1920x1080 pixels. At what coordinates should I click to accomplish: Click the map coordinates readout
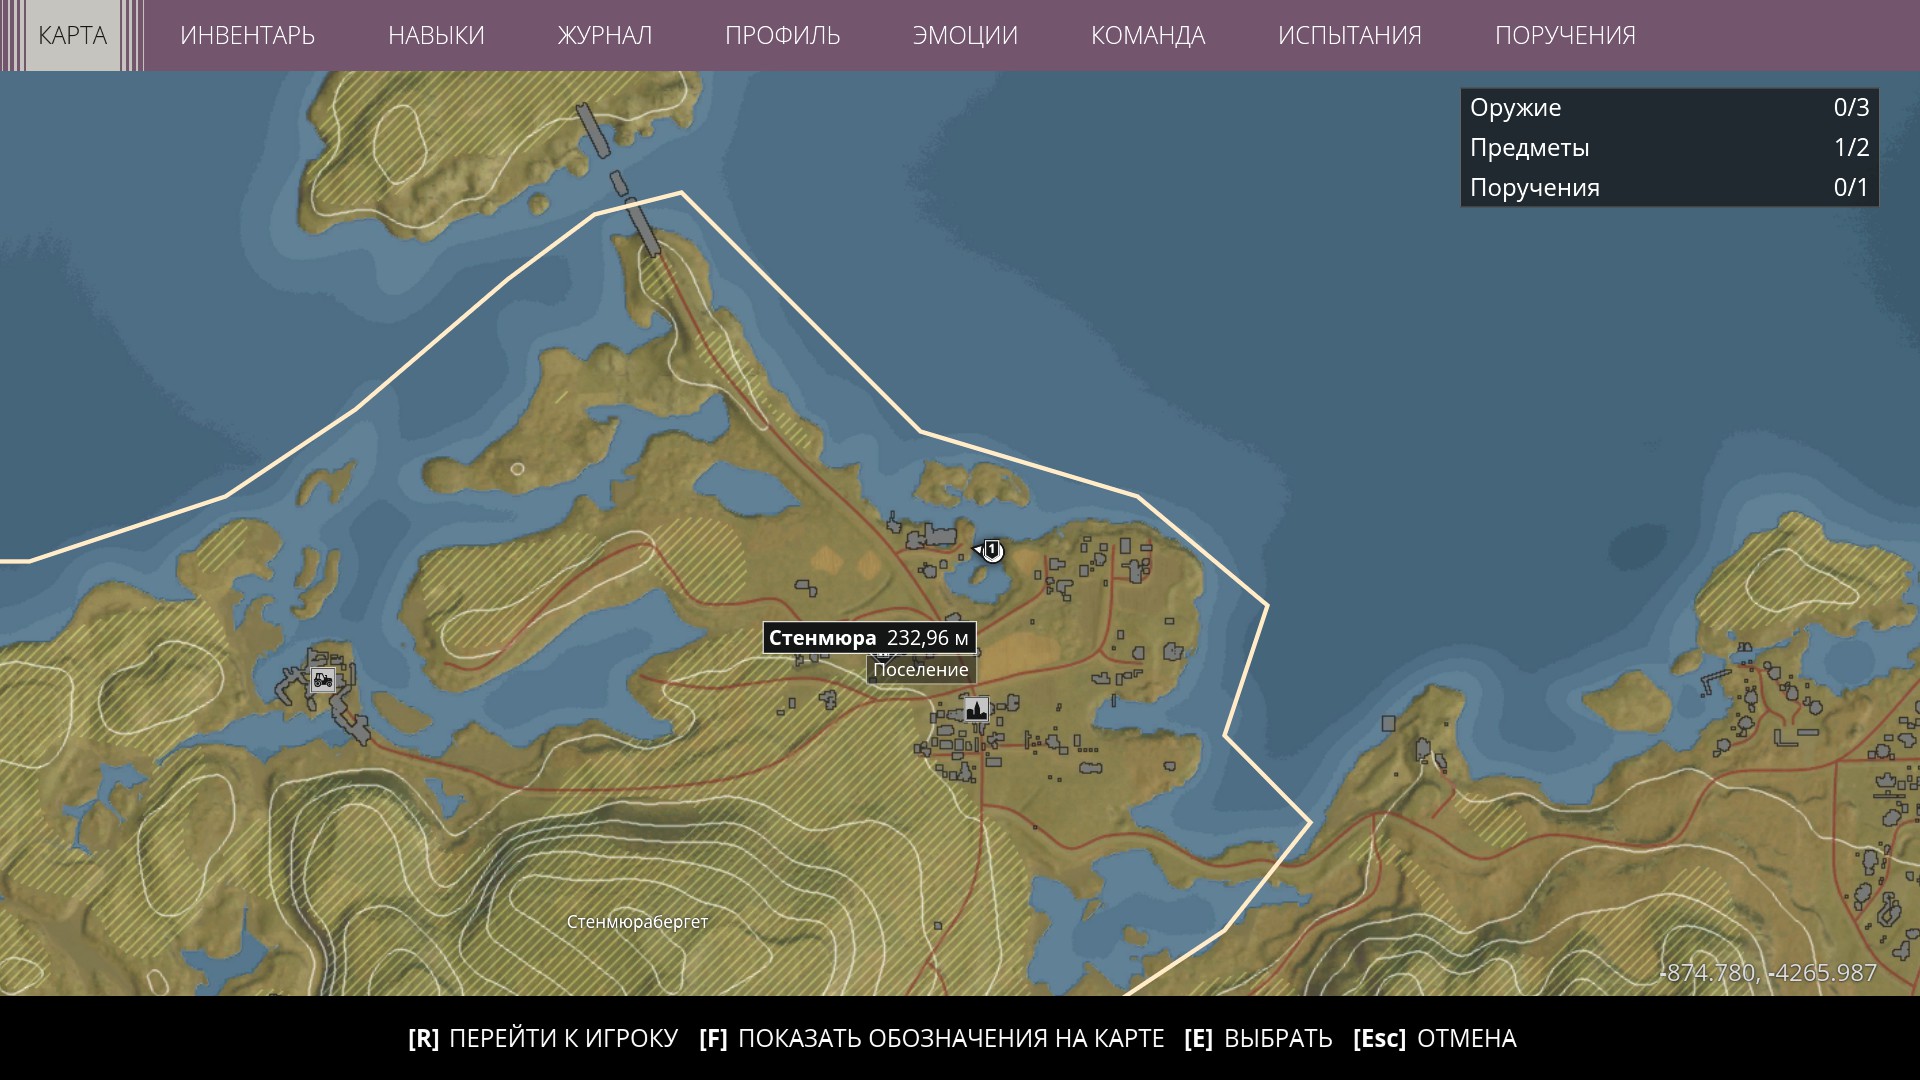(x=1768, y=973)
